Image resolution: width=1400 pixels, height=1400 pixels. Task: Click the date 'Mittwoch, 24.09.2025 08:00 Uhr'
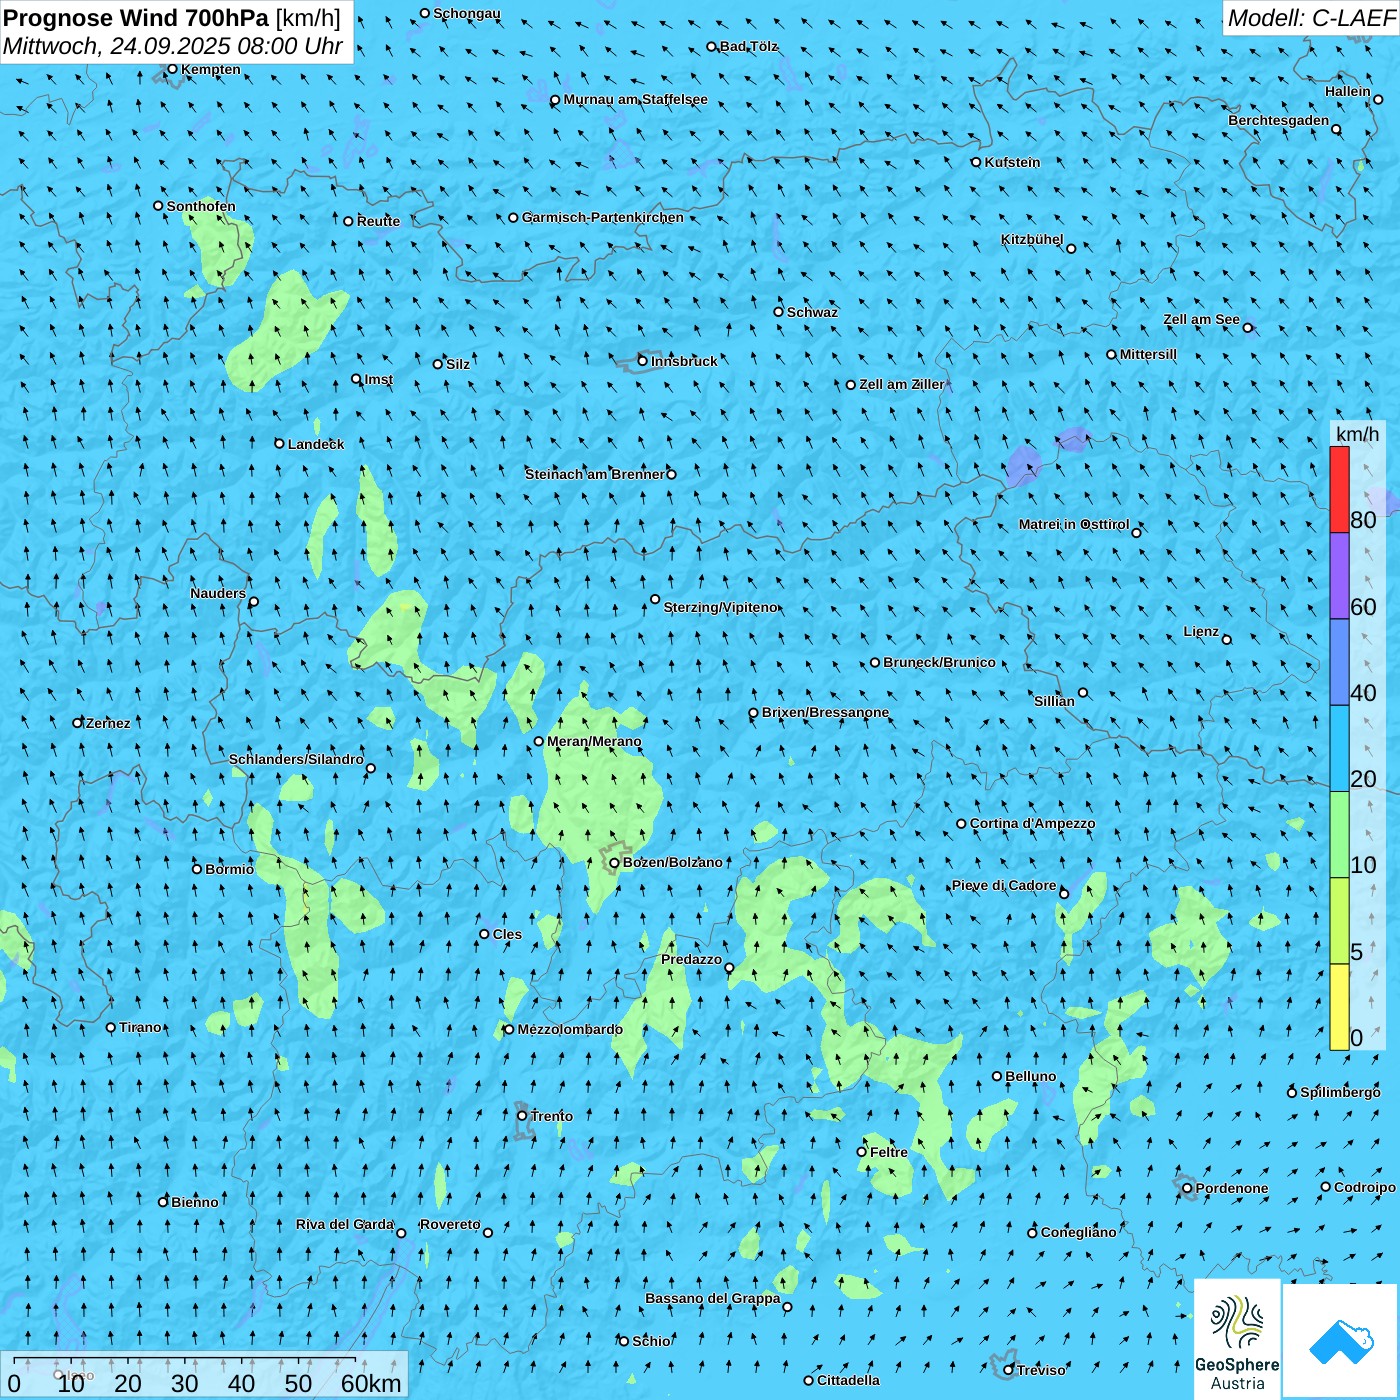(173, 46)
